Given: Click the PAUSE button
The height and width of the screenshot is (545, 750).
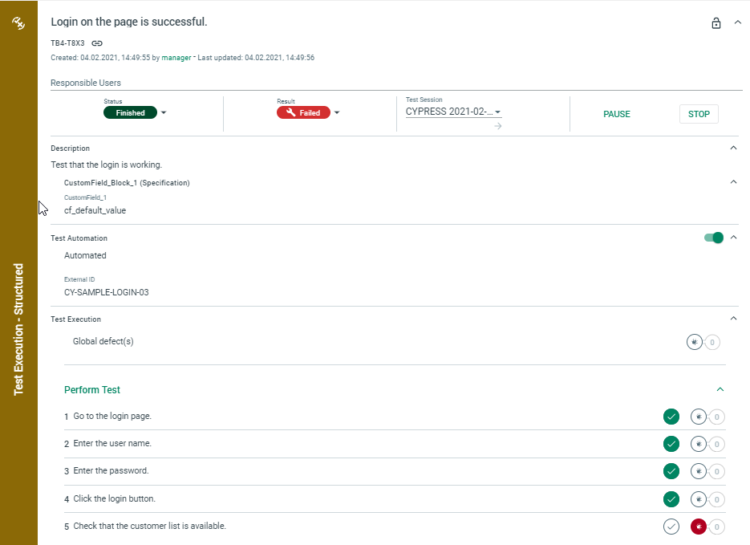Looking at the screenshot, I should tap(617, 114).
